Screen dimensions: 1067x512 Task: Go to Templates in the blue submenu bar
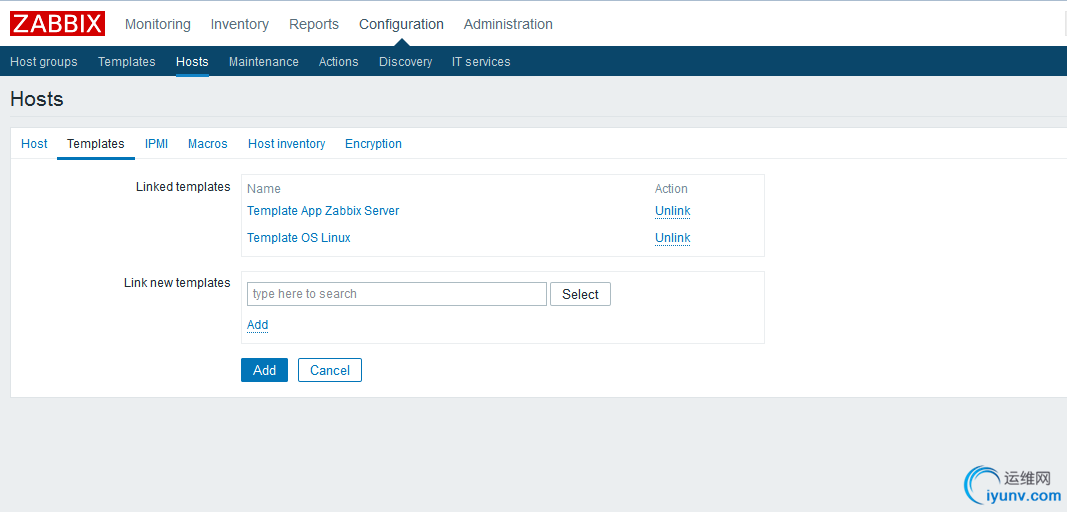click(127, 62)
